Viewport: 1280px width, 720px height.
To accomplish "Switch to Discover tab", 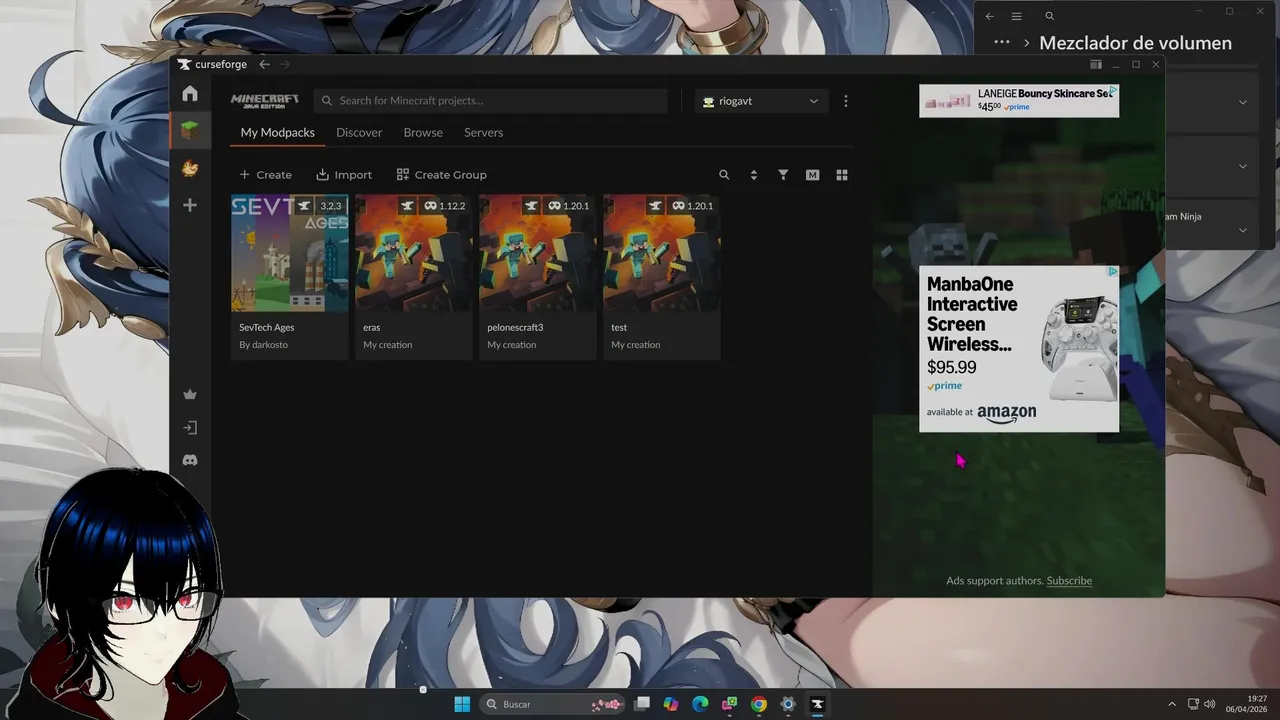I will [x=359, y=132].
